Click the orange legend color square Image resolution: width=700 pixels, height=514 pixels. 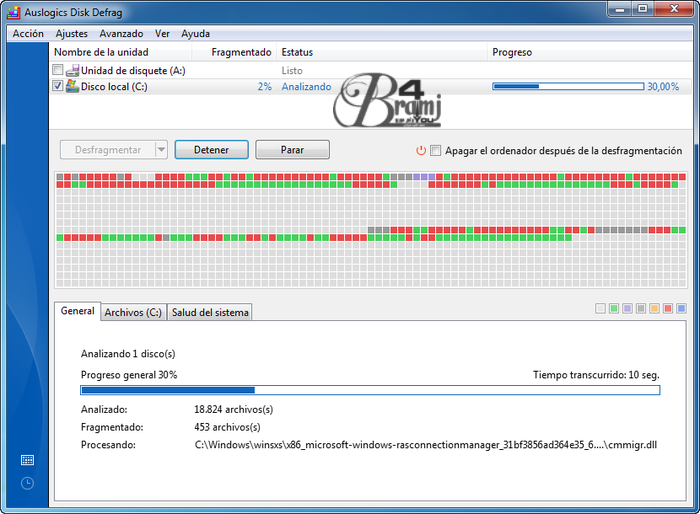pyautogui.click(x=654, y=308)
